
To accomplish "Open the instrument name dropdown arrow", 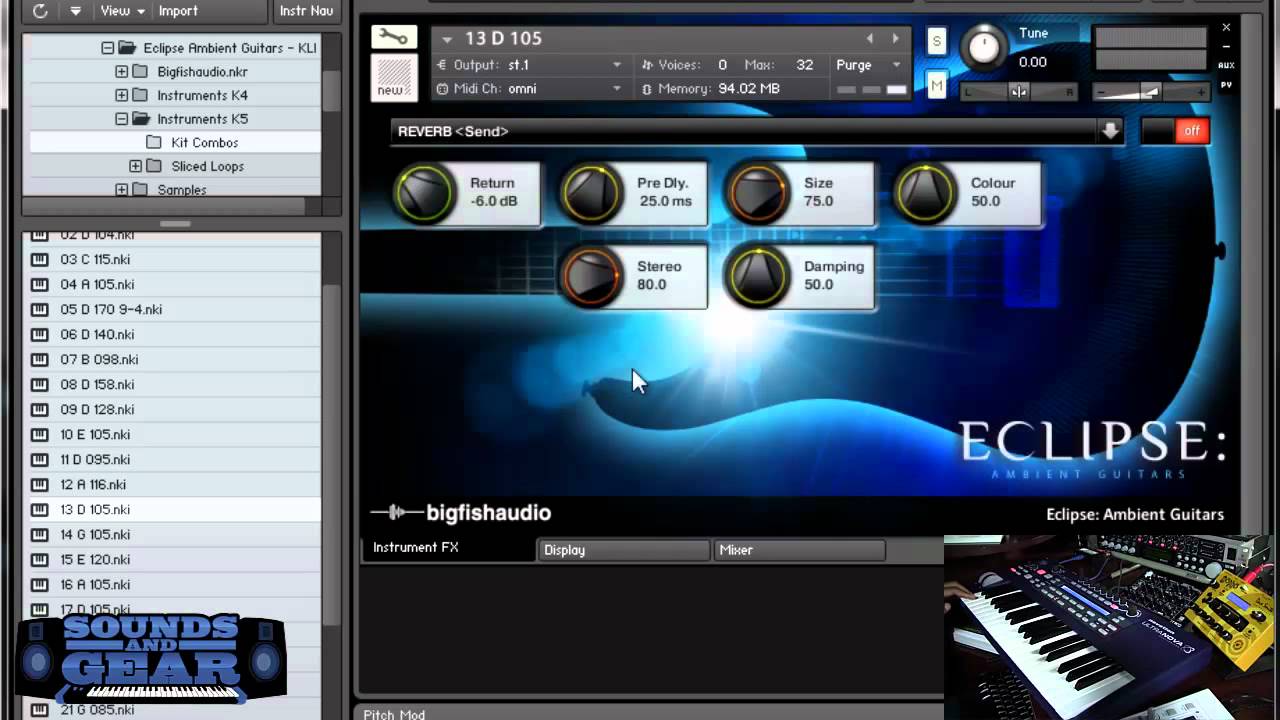I will click(447, 39).
